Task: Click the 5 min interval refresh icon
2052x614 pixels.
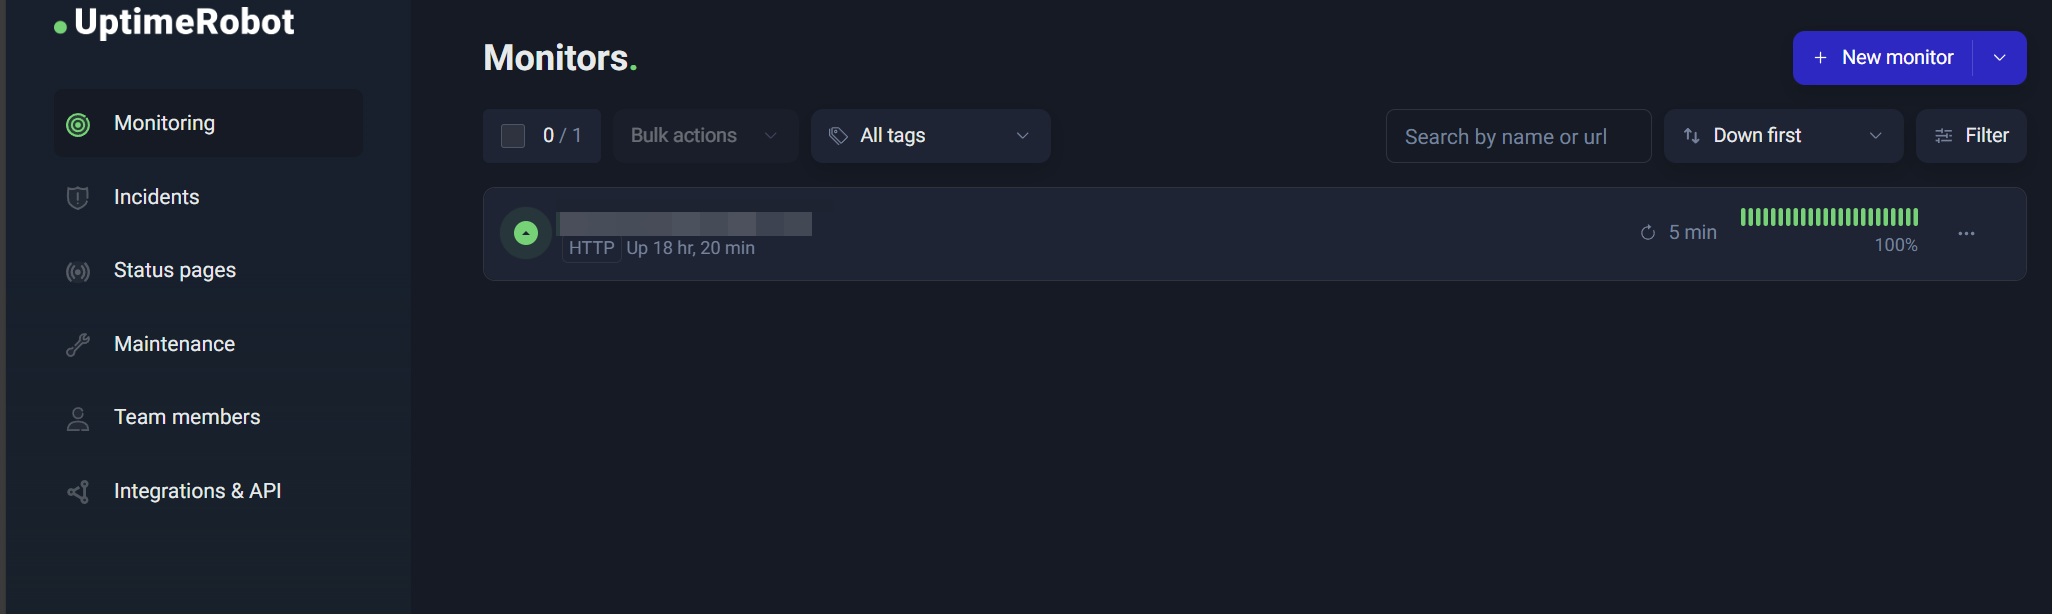Action: 1648,233
